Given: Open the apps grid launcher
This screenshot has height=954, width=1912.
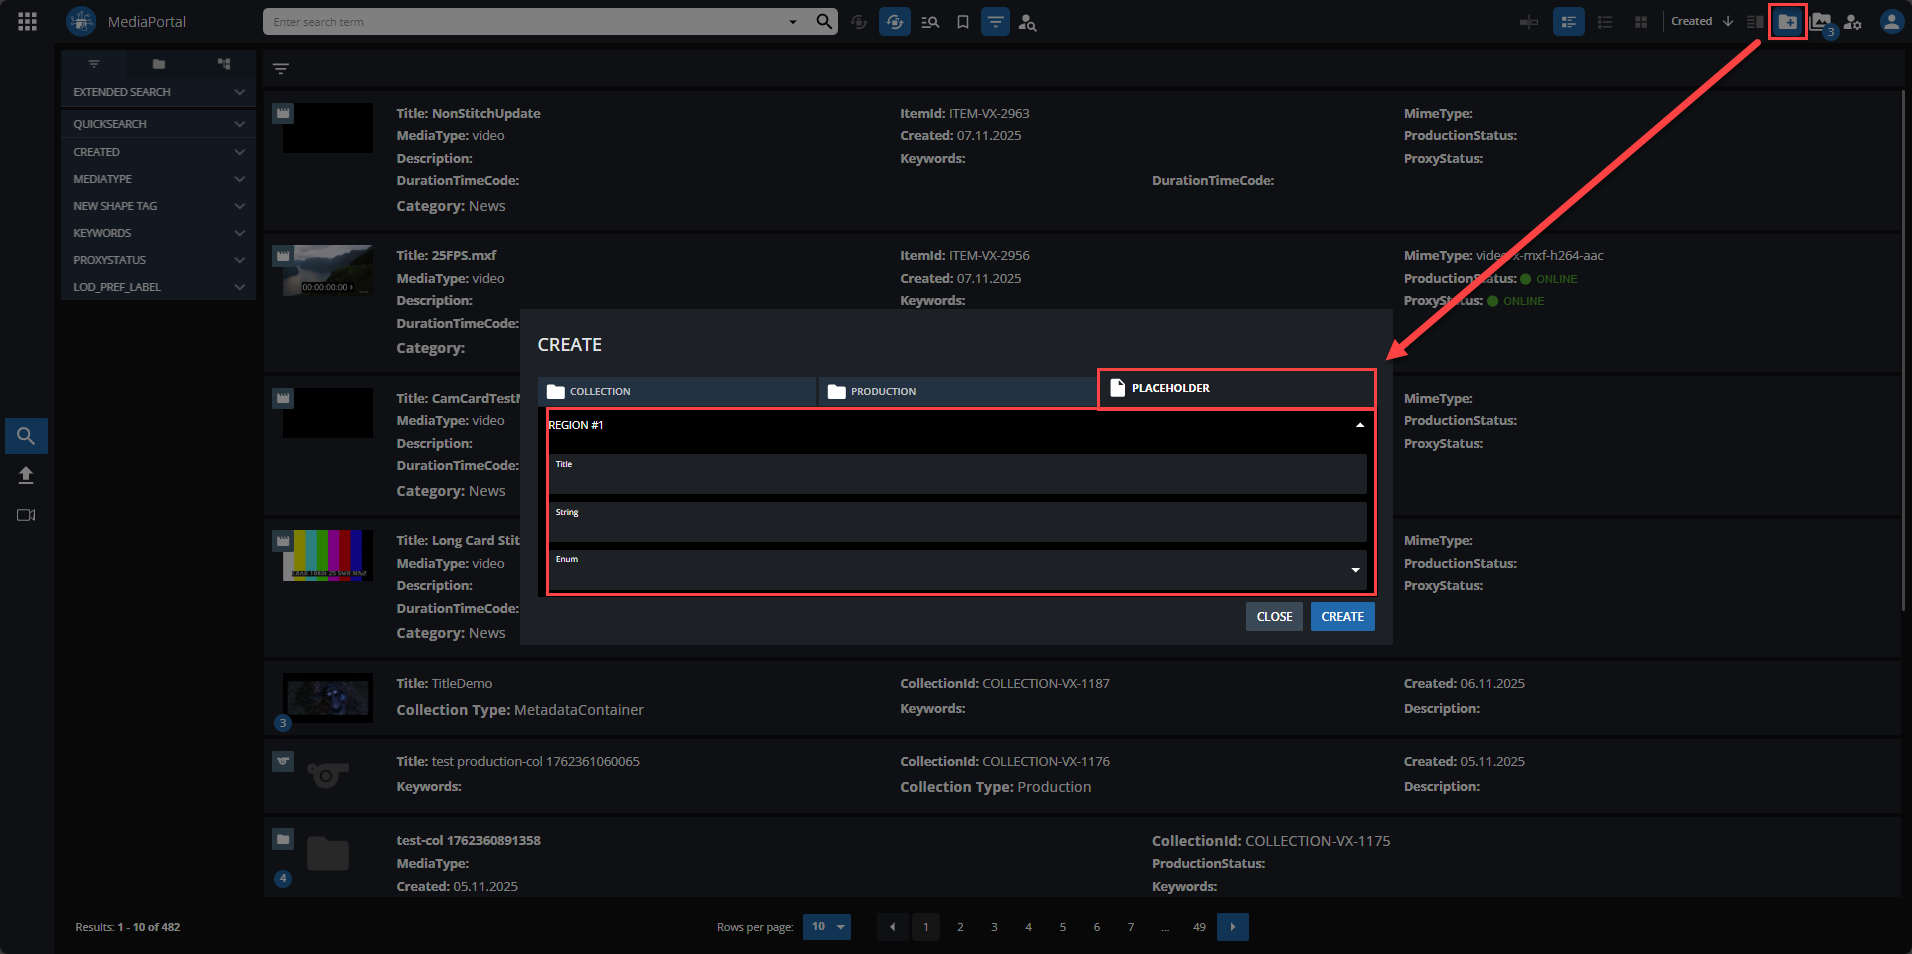Looking at the screenshot, I should click(x=27, y=22).
